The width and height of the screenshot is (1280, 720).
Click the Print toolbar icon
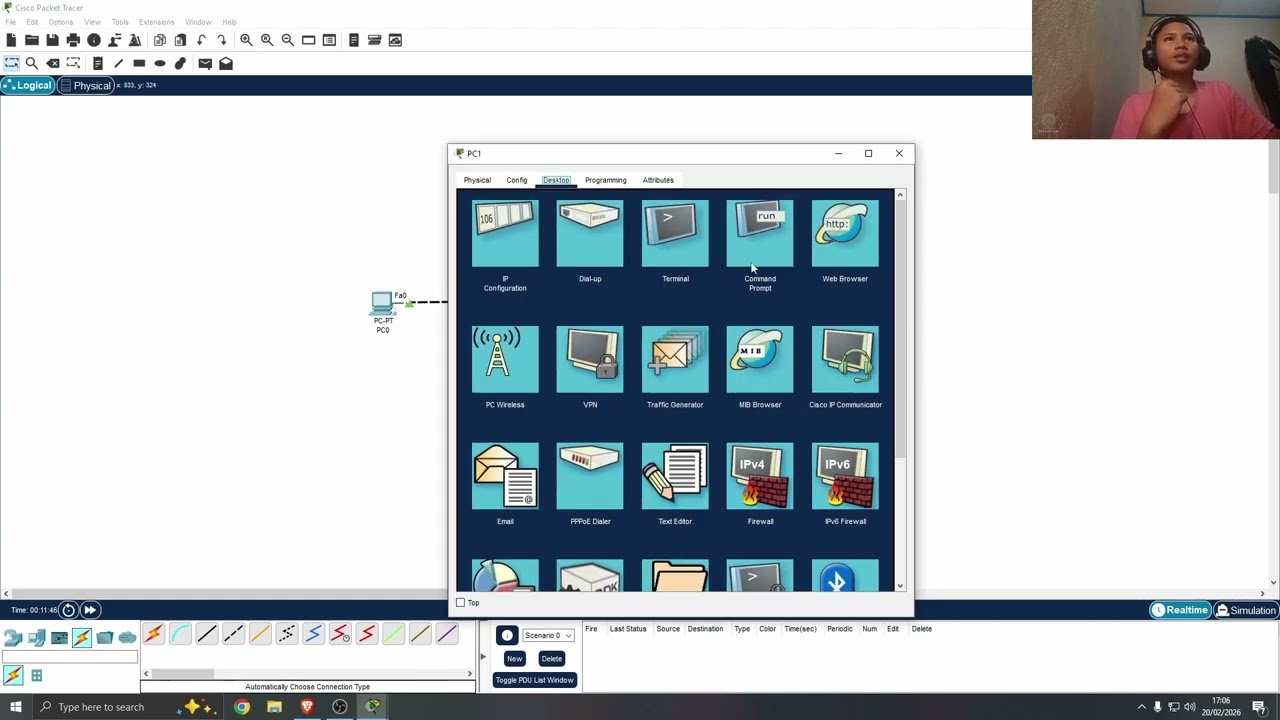[73, 40]
